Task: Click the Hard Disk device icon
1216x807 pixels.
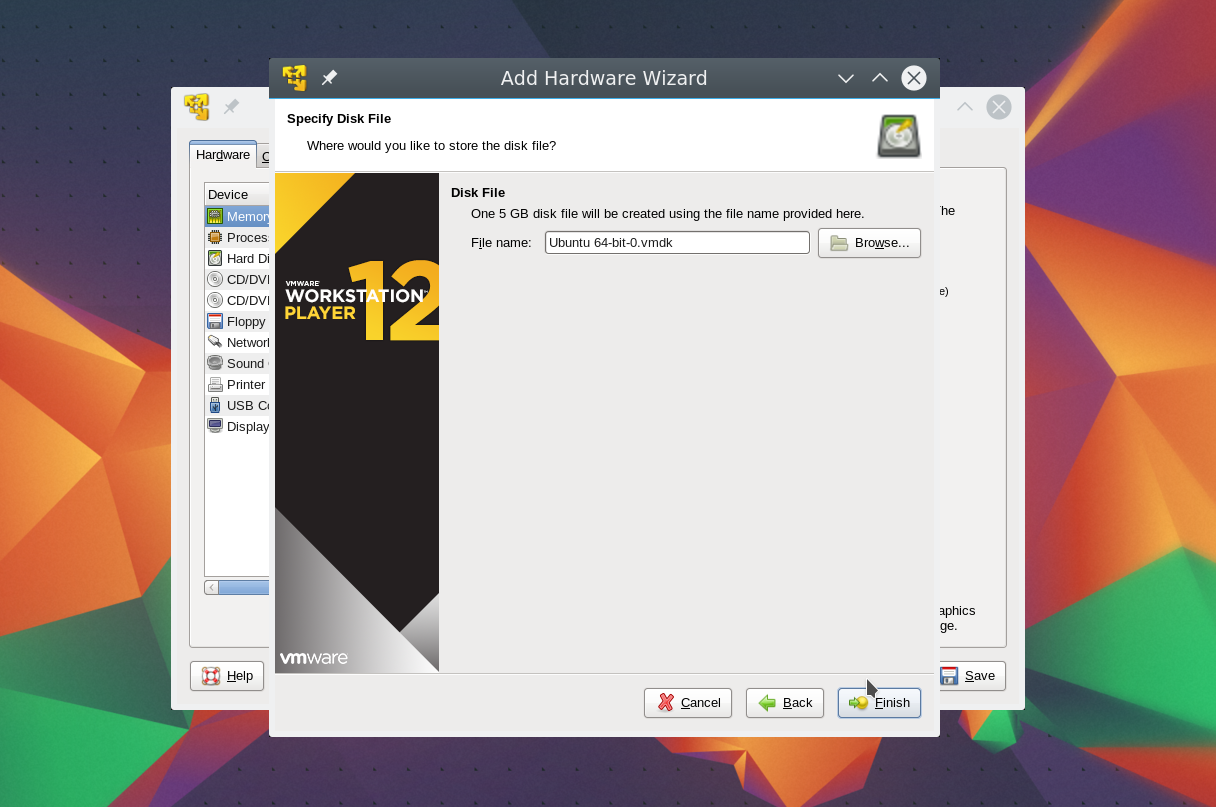Action: (215, 259)
